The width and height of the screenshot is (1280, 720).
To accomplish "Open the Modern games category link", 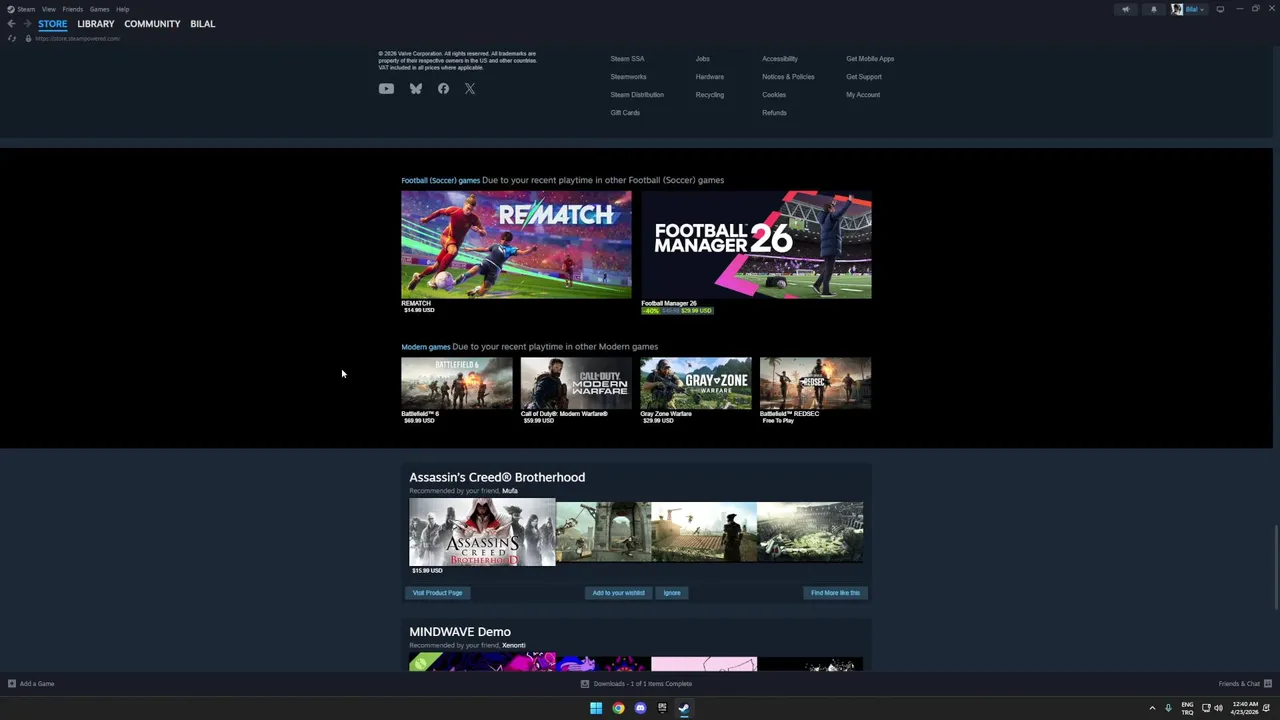I will (425, 347).
